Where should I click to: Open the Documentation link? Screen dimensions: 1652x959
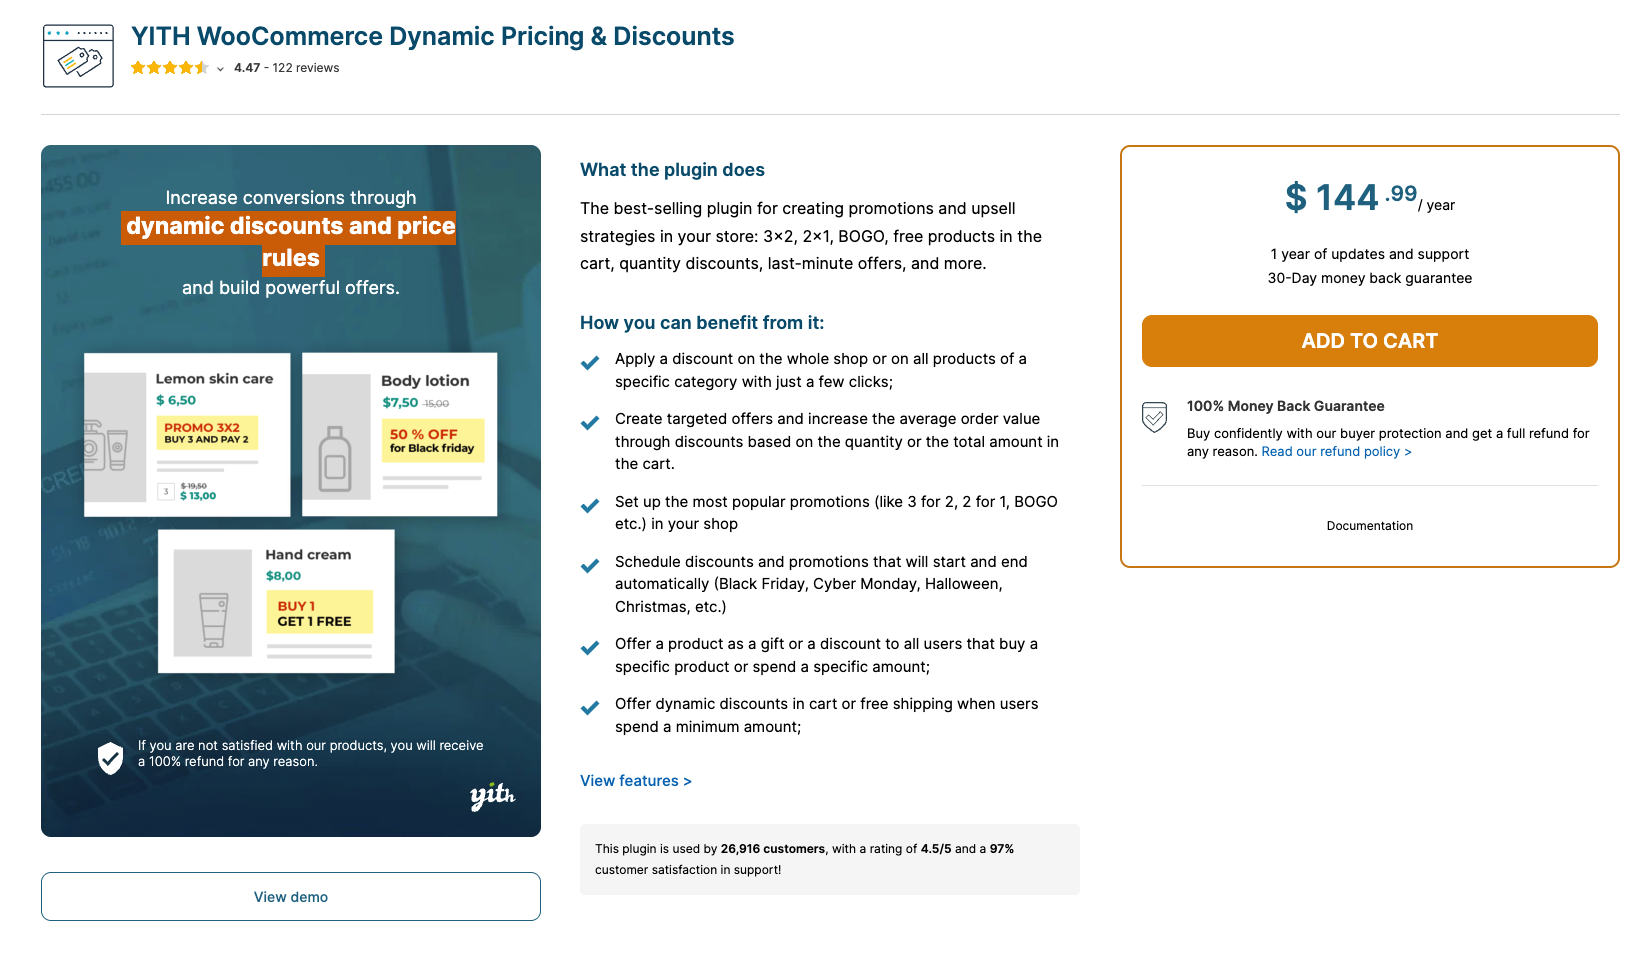(x=1369, y=525)
